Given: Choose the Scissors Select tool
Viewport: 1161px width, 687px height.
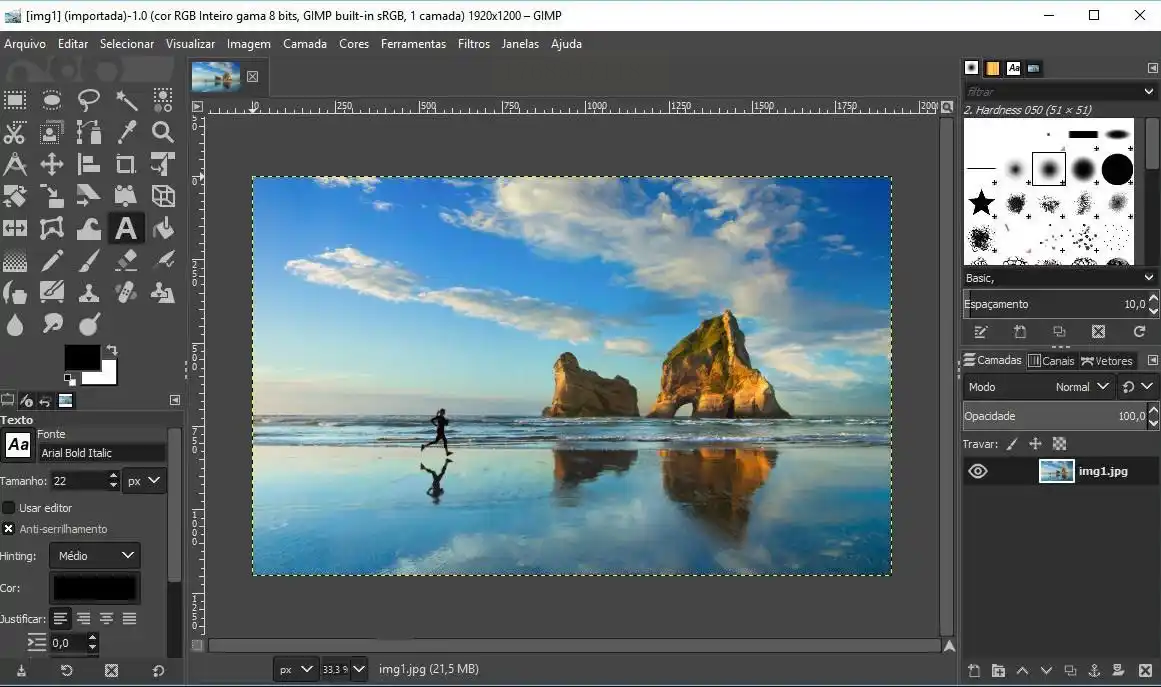Looking at the screenshot, I should pyautogui.click(x=15, y=132).
